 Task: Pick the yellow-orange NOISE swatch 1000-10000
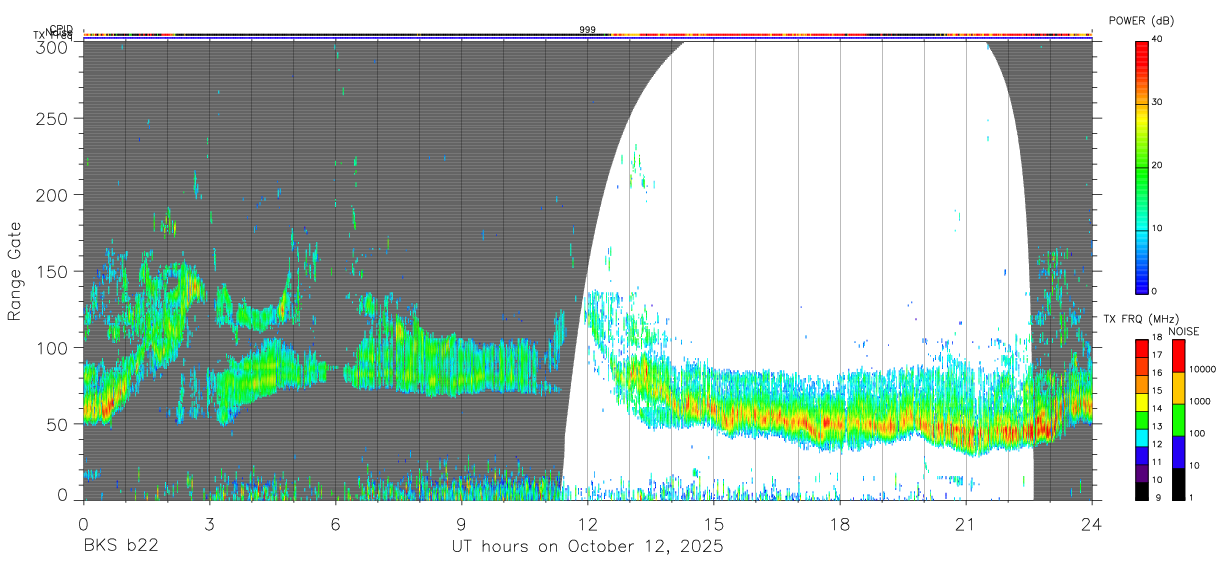(x=1178, y=388)
